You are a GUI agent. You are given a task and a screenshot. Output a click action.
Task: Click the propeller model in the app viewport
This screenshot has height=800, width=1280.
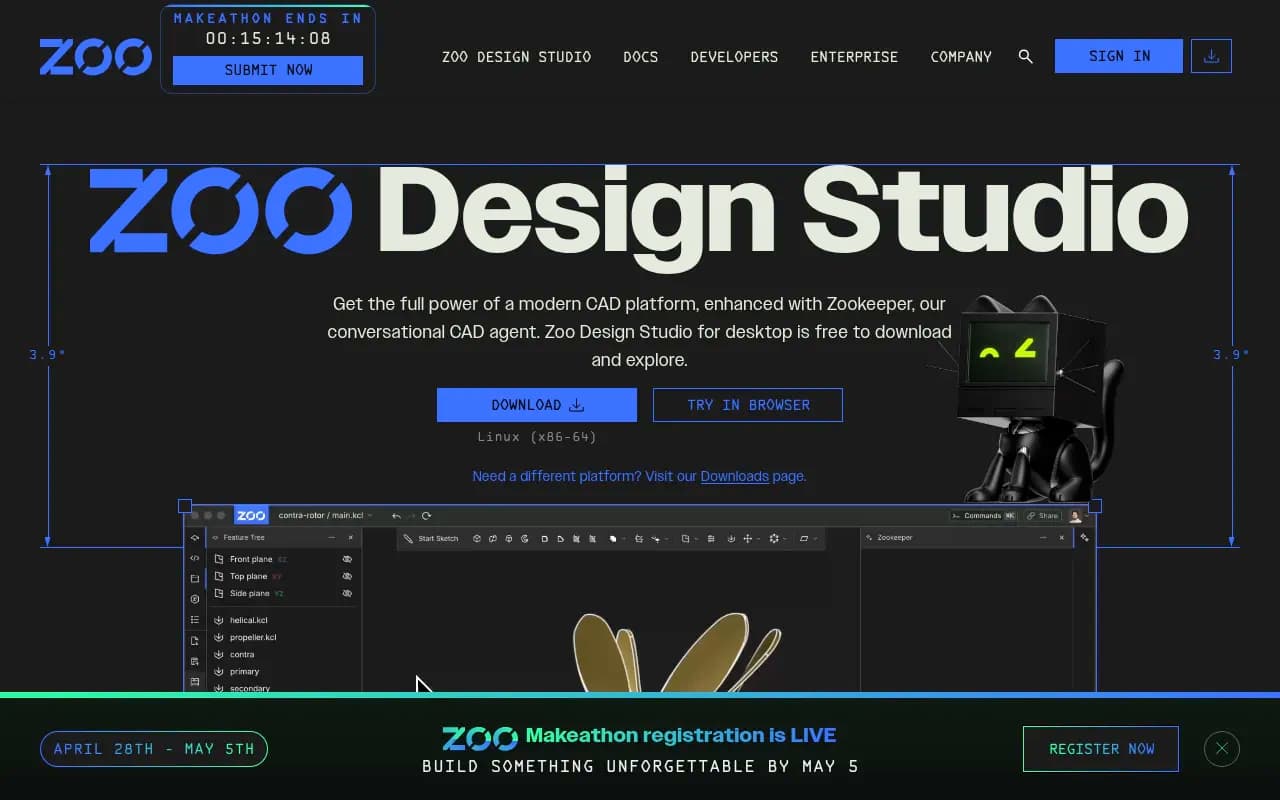point(676,652)
